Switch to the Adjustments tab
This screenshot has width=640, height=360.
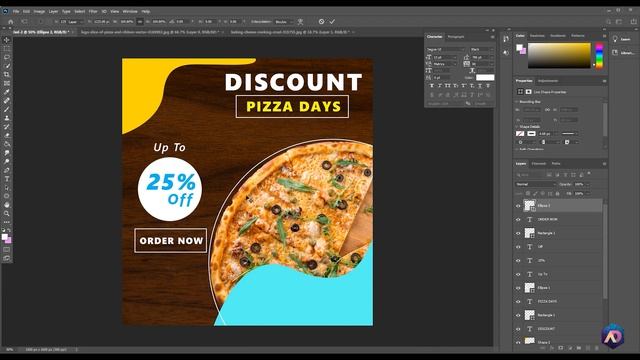coord(548,81)
